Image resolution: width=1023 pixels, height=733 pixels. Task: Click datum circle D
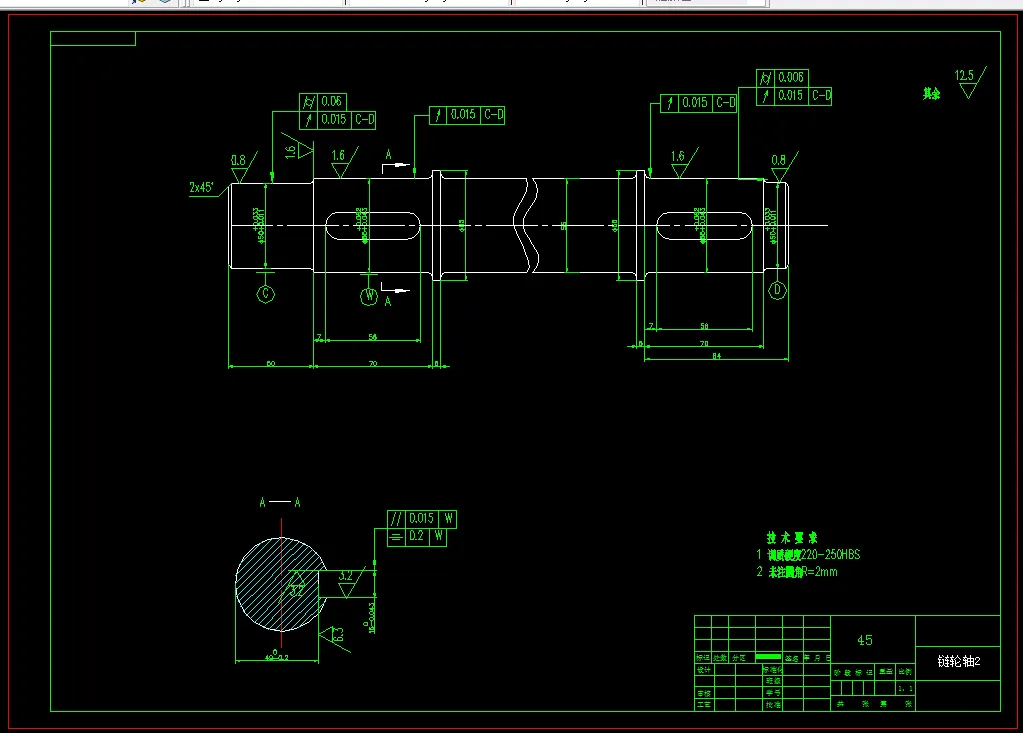(777, 291)
